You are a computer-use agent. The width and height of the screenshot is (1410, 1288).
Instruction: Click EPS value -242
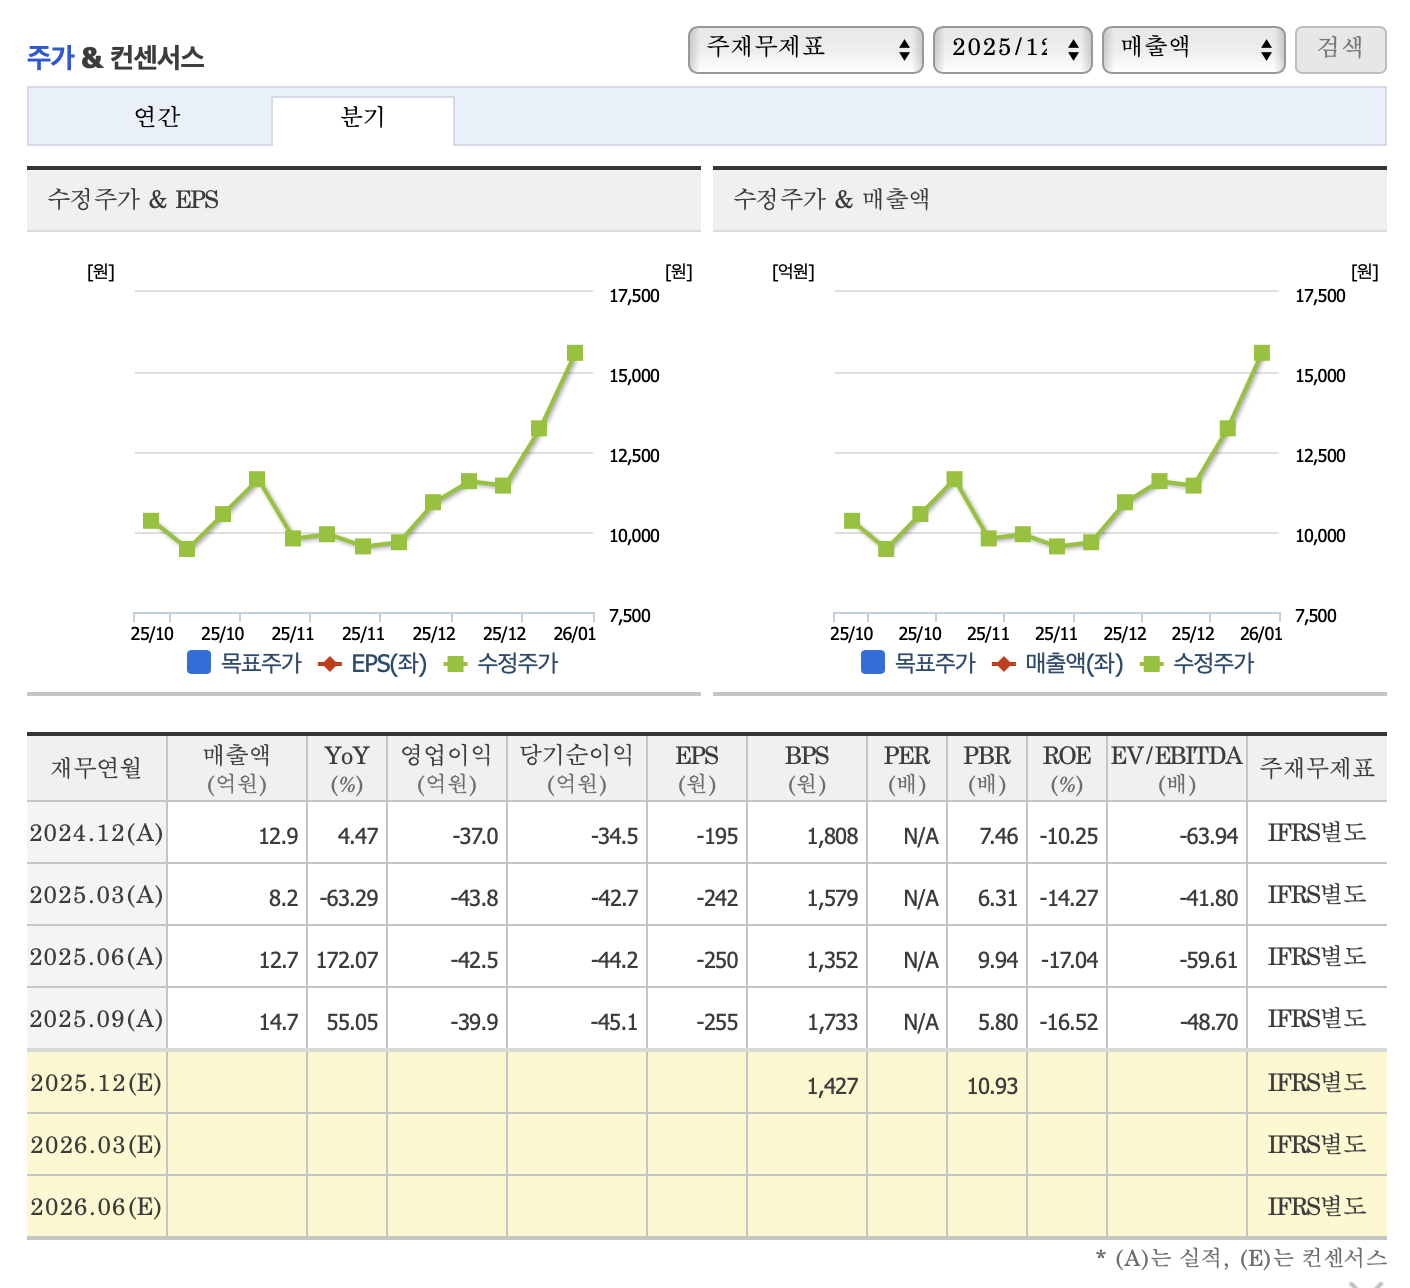pos(717,898)
